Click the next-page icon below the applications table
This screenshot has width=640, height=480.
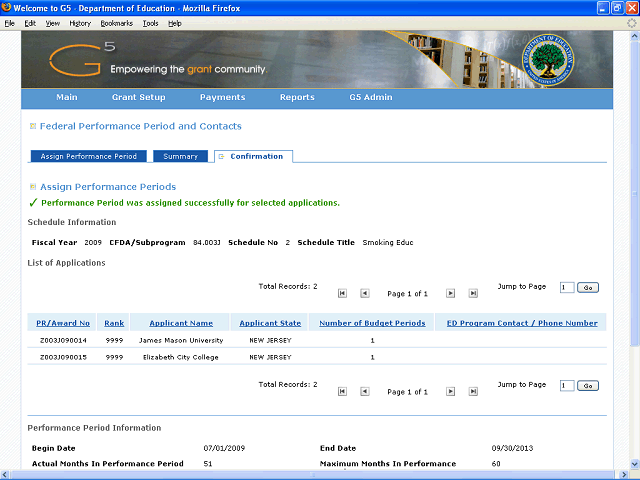(x=450, y=391)
